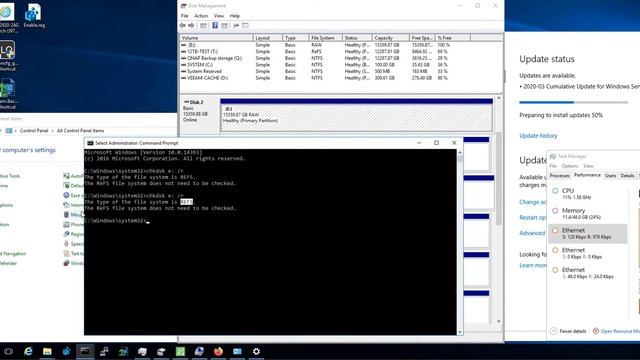Click Task View button on taskbar
This screenshot has width=640, height=360.
point(9,351)
